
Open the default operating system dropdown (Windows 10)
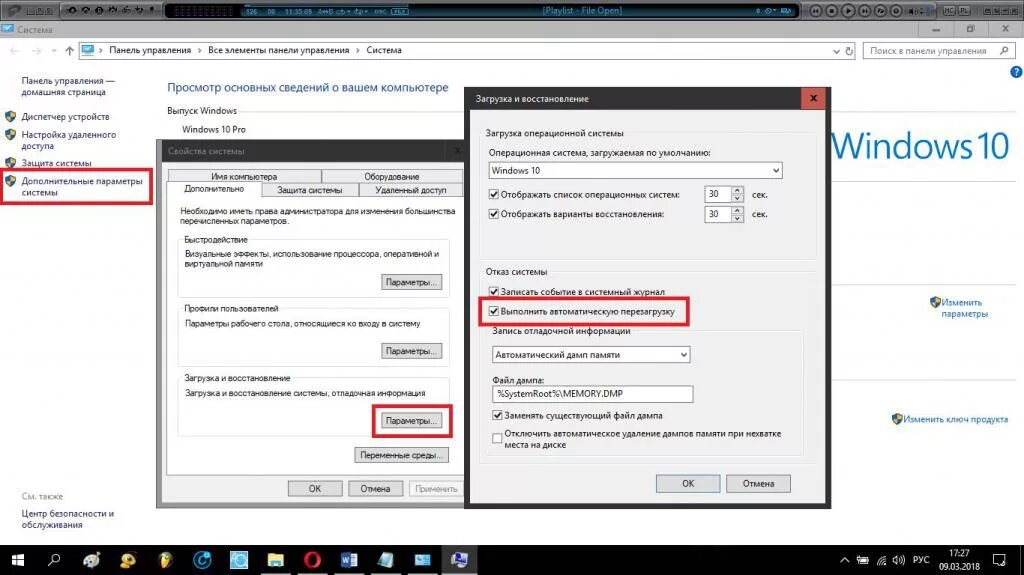tap(635, 171)
